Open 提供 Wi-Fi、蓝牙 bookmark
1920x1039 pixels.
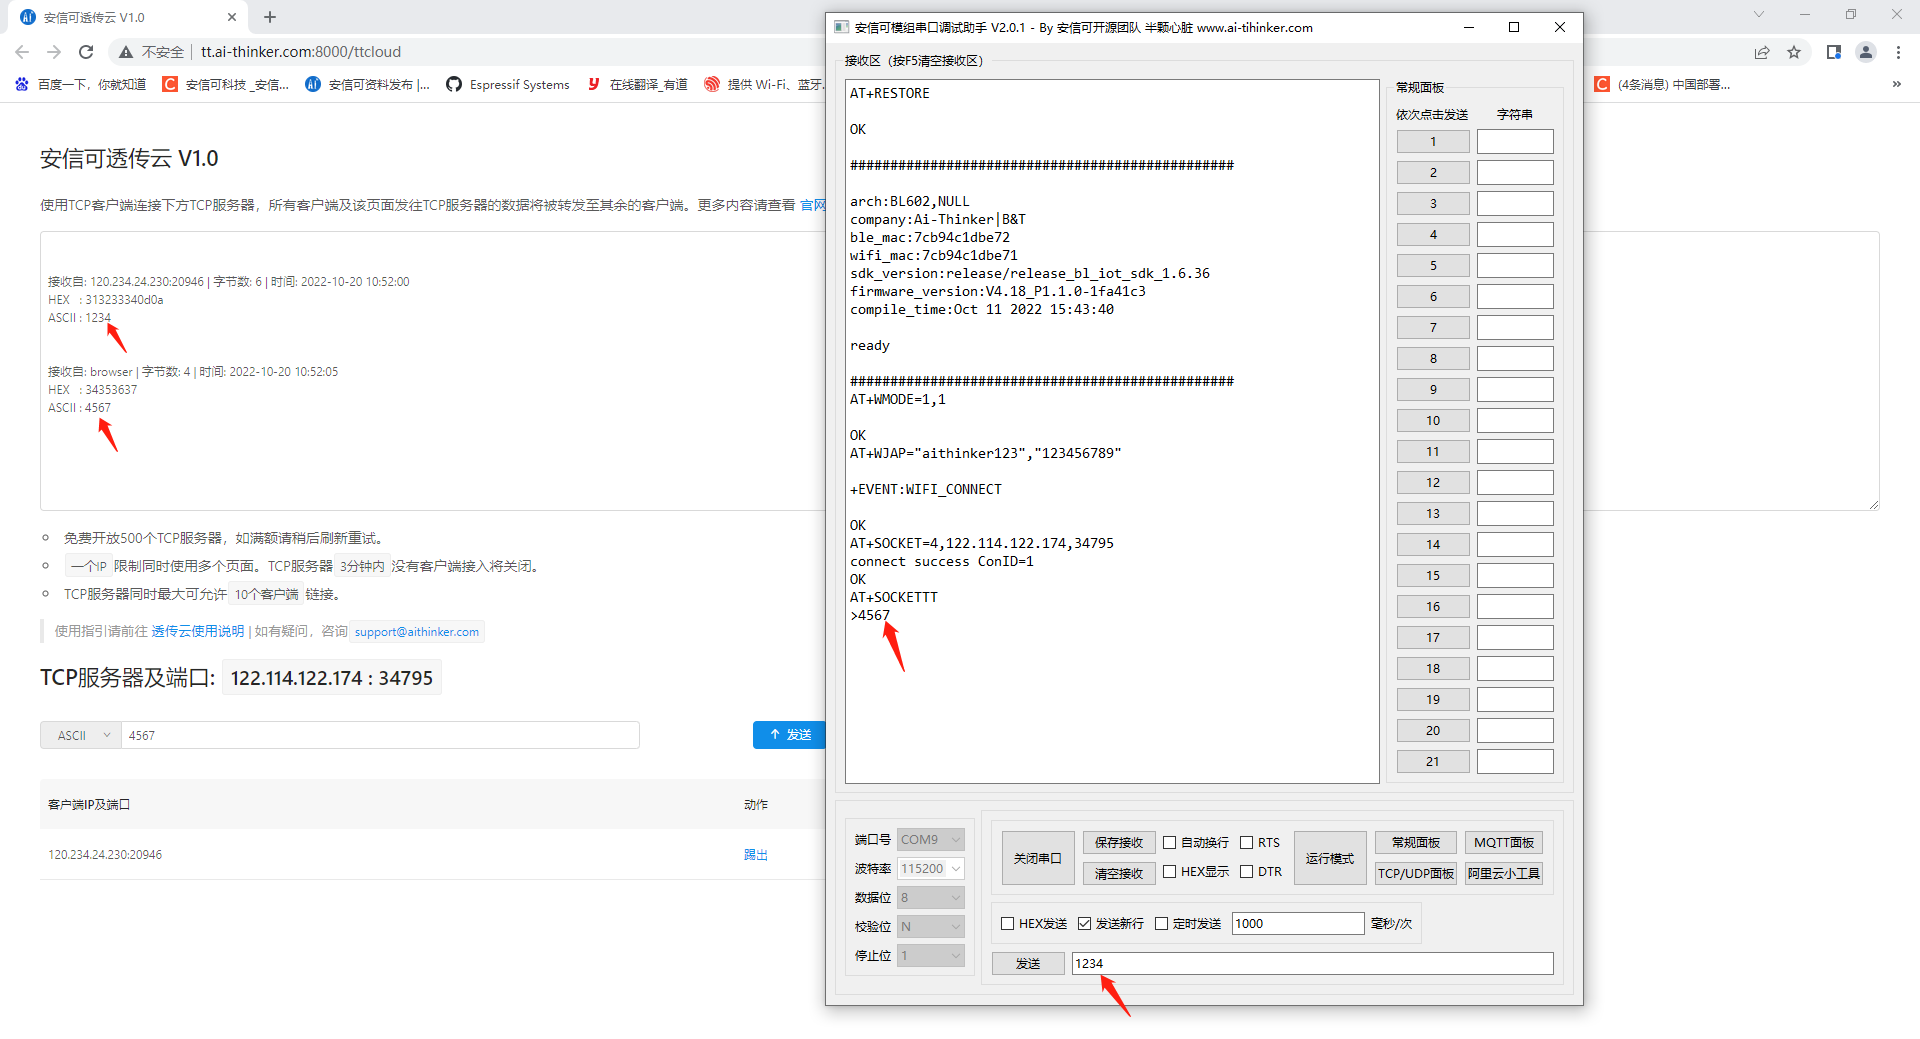(762, 84)
